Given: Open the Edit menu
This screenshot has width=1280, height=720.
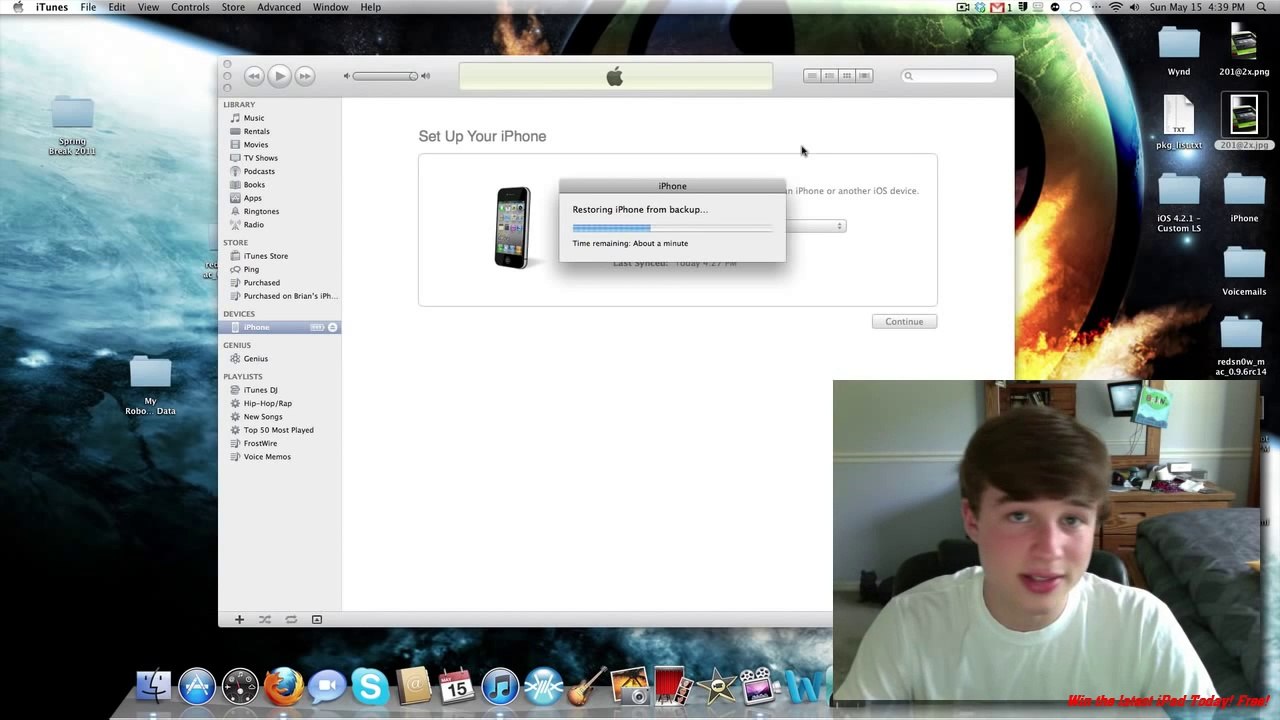Looking at the screenshot, I should click(x=117, y=7).
